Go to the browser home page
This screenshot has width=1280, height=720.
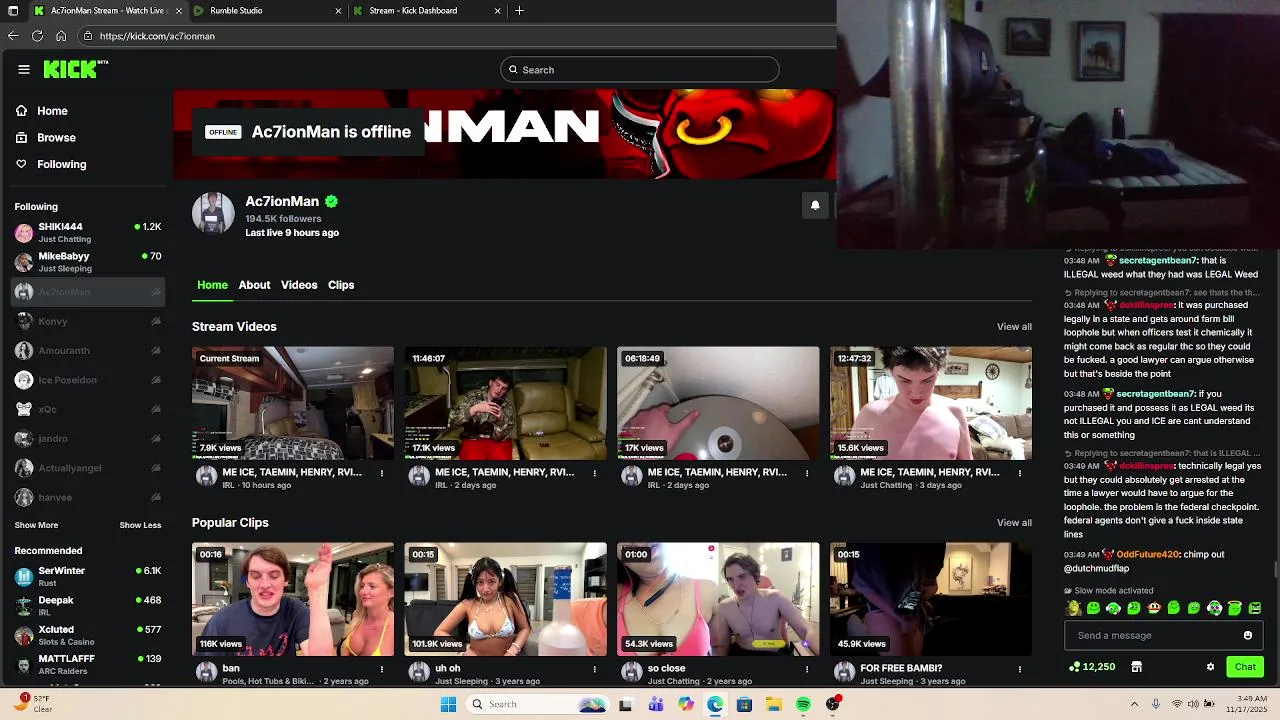(x=61, y=36)
